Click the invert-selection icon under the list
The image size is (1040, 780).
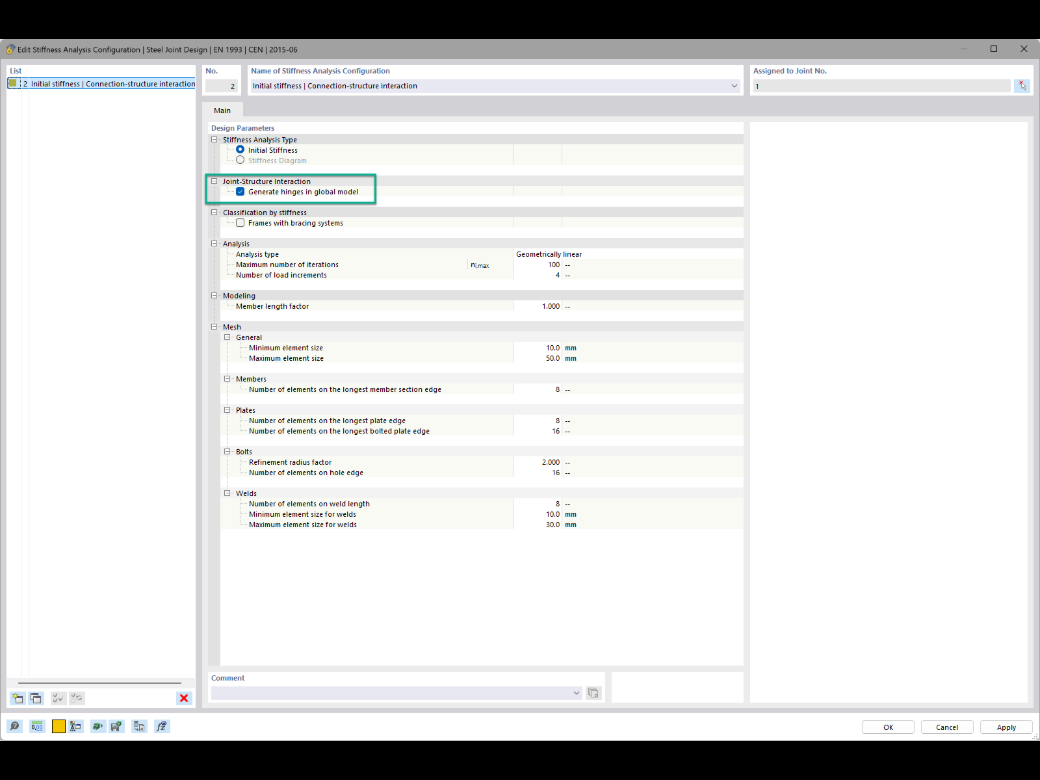(x=77, y=698)
